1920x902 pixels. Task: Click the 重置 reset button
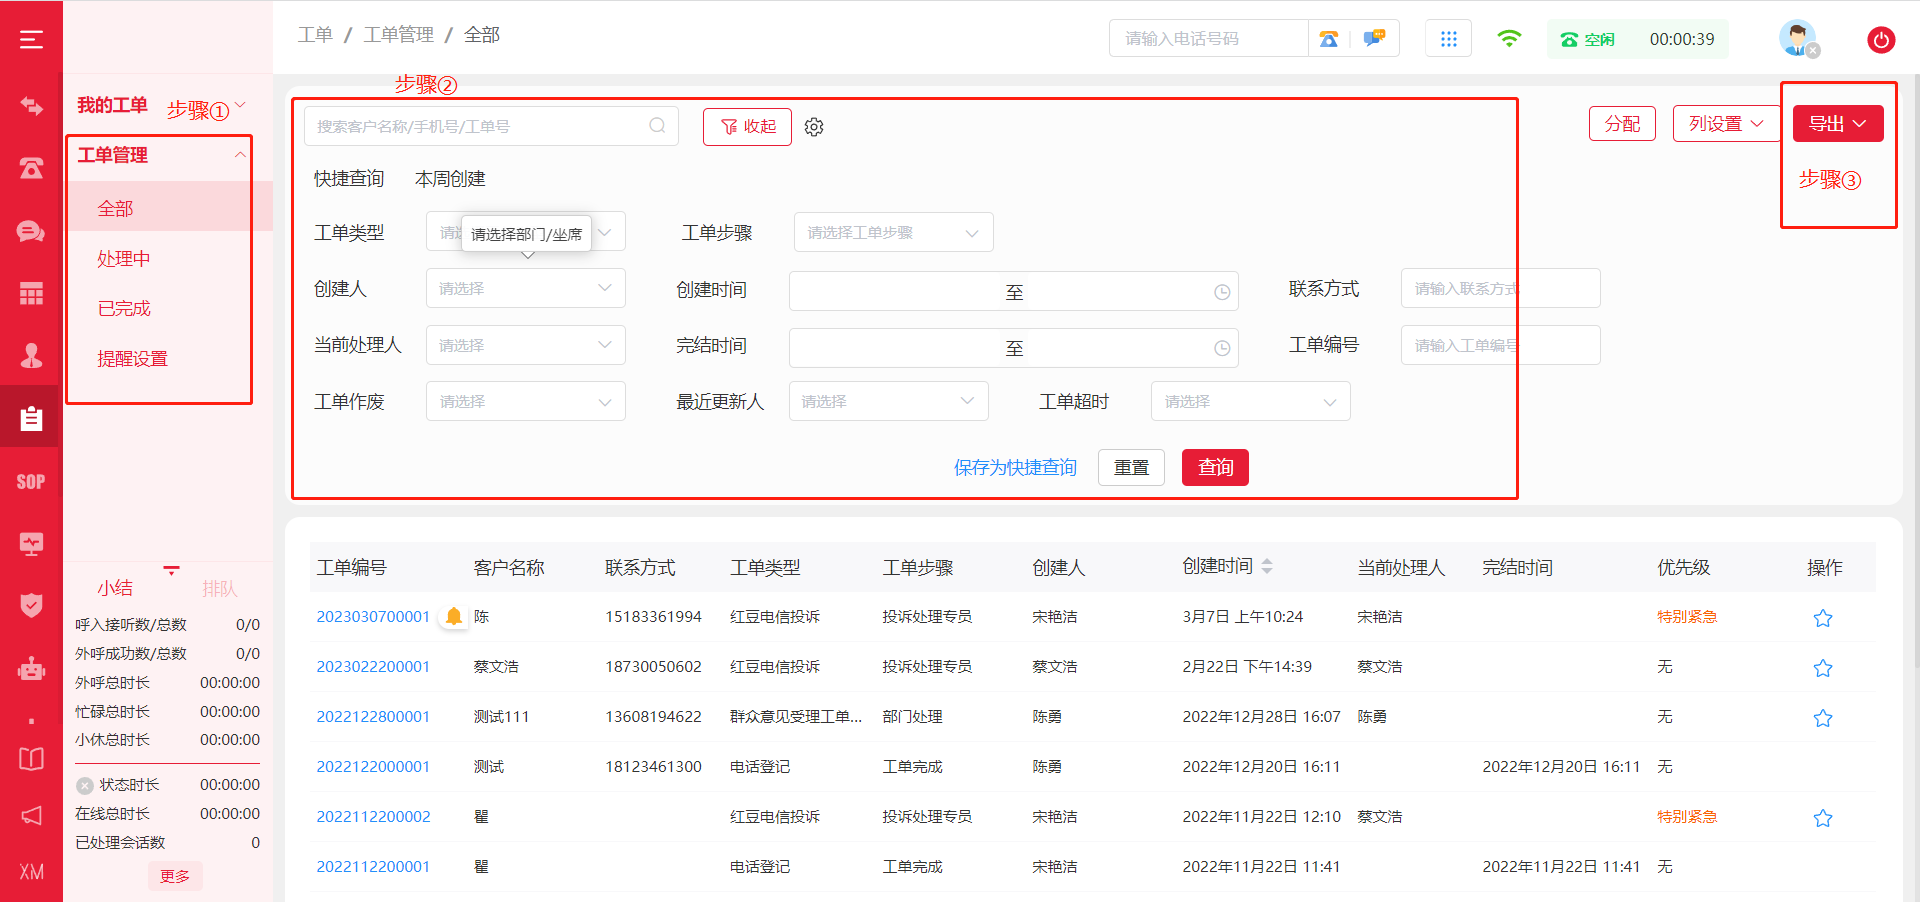pyautogui.click(x=1131, y=467)
